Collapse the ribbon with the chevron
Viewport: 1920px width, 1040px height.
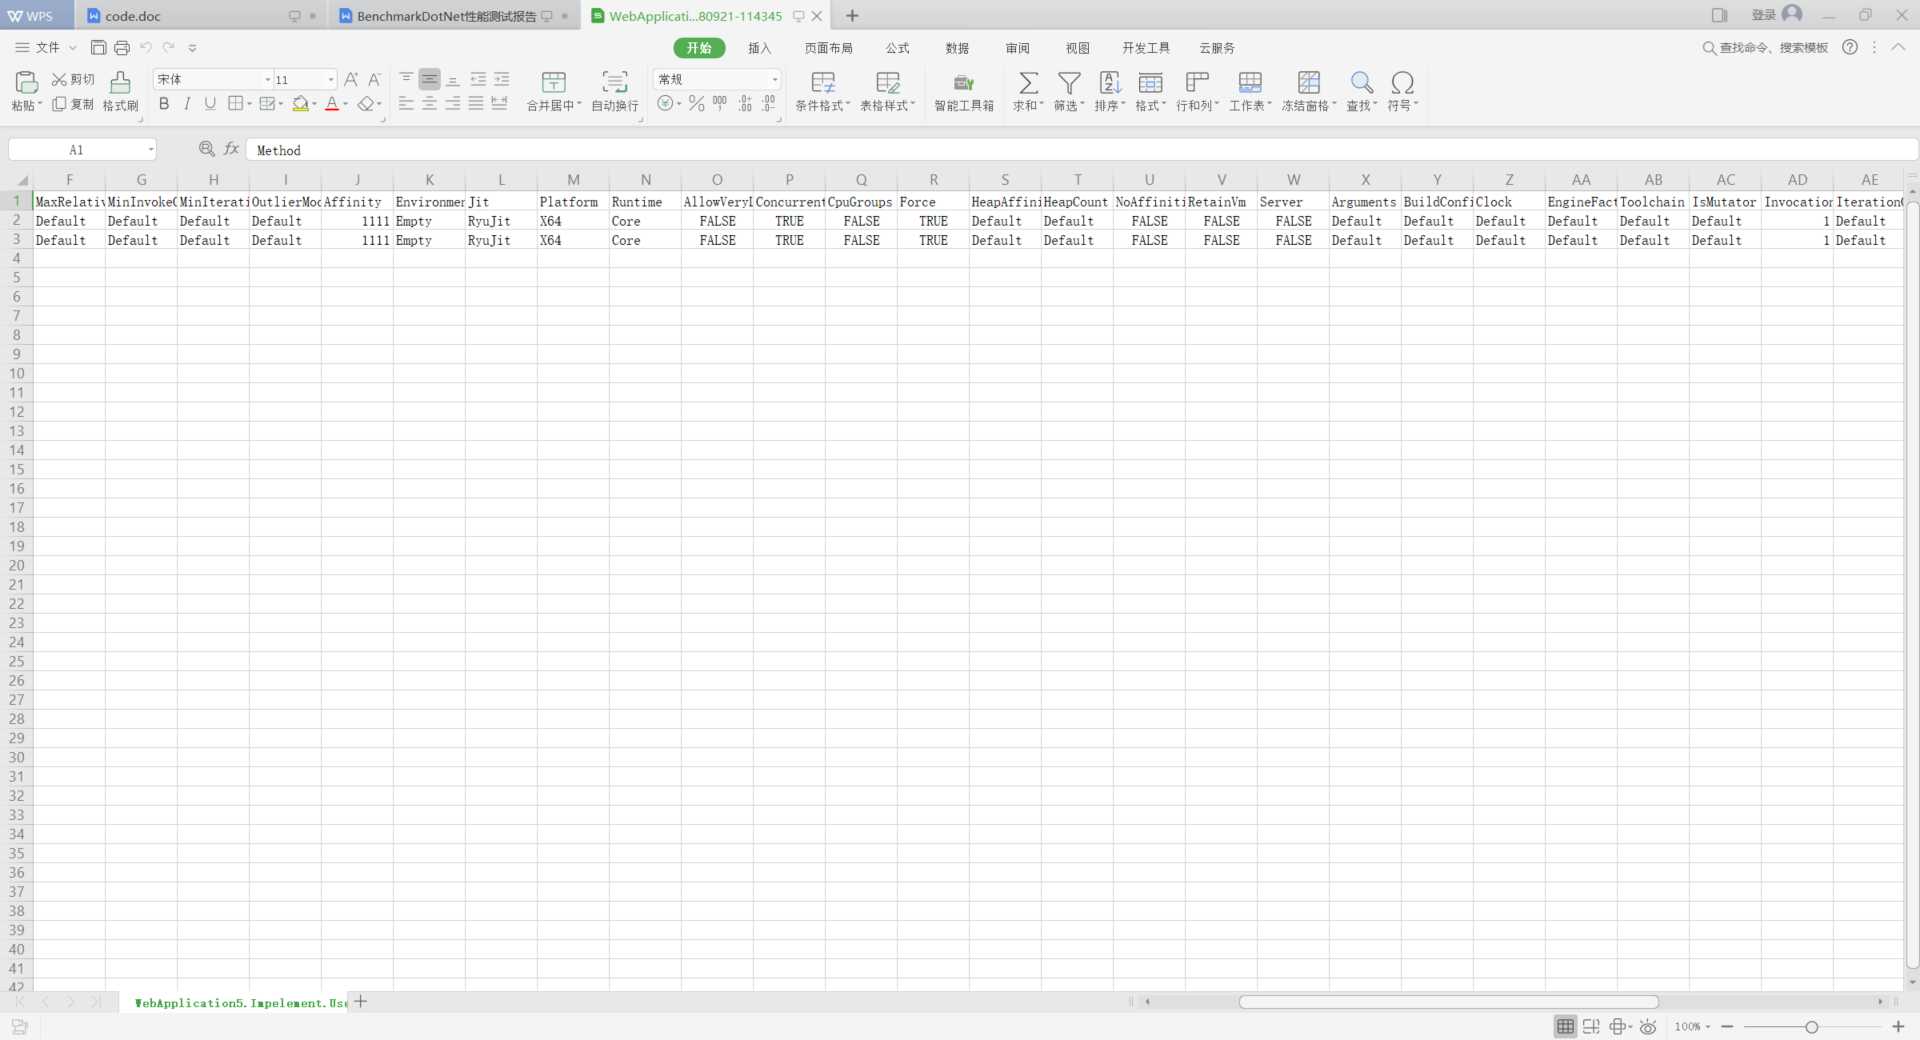coord(1898,47)
